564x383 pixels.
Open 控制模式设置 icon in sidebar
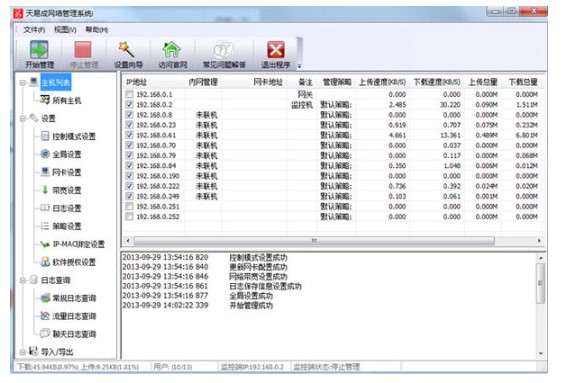45,136
